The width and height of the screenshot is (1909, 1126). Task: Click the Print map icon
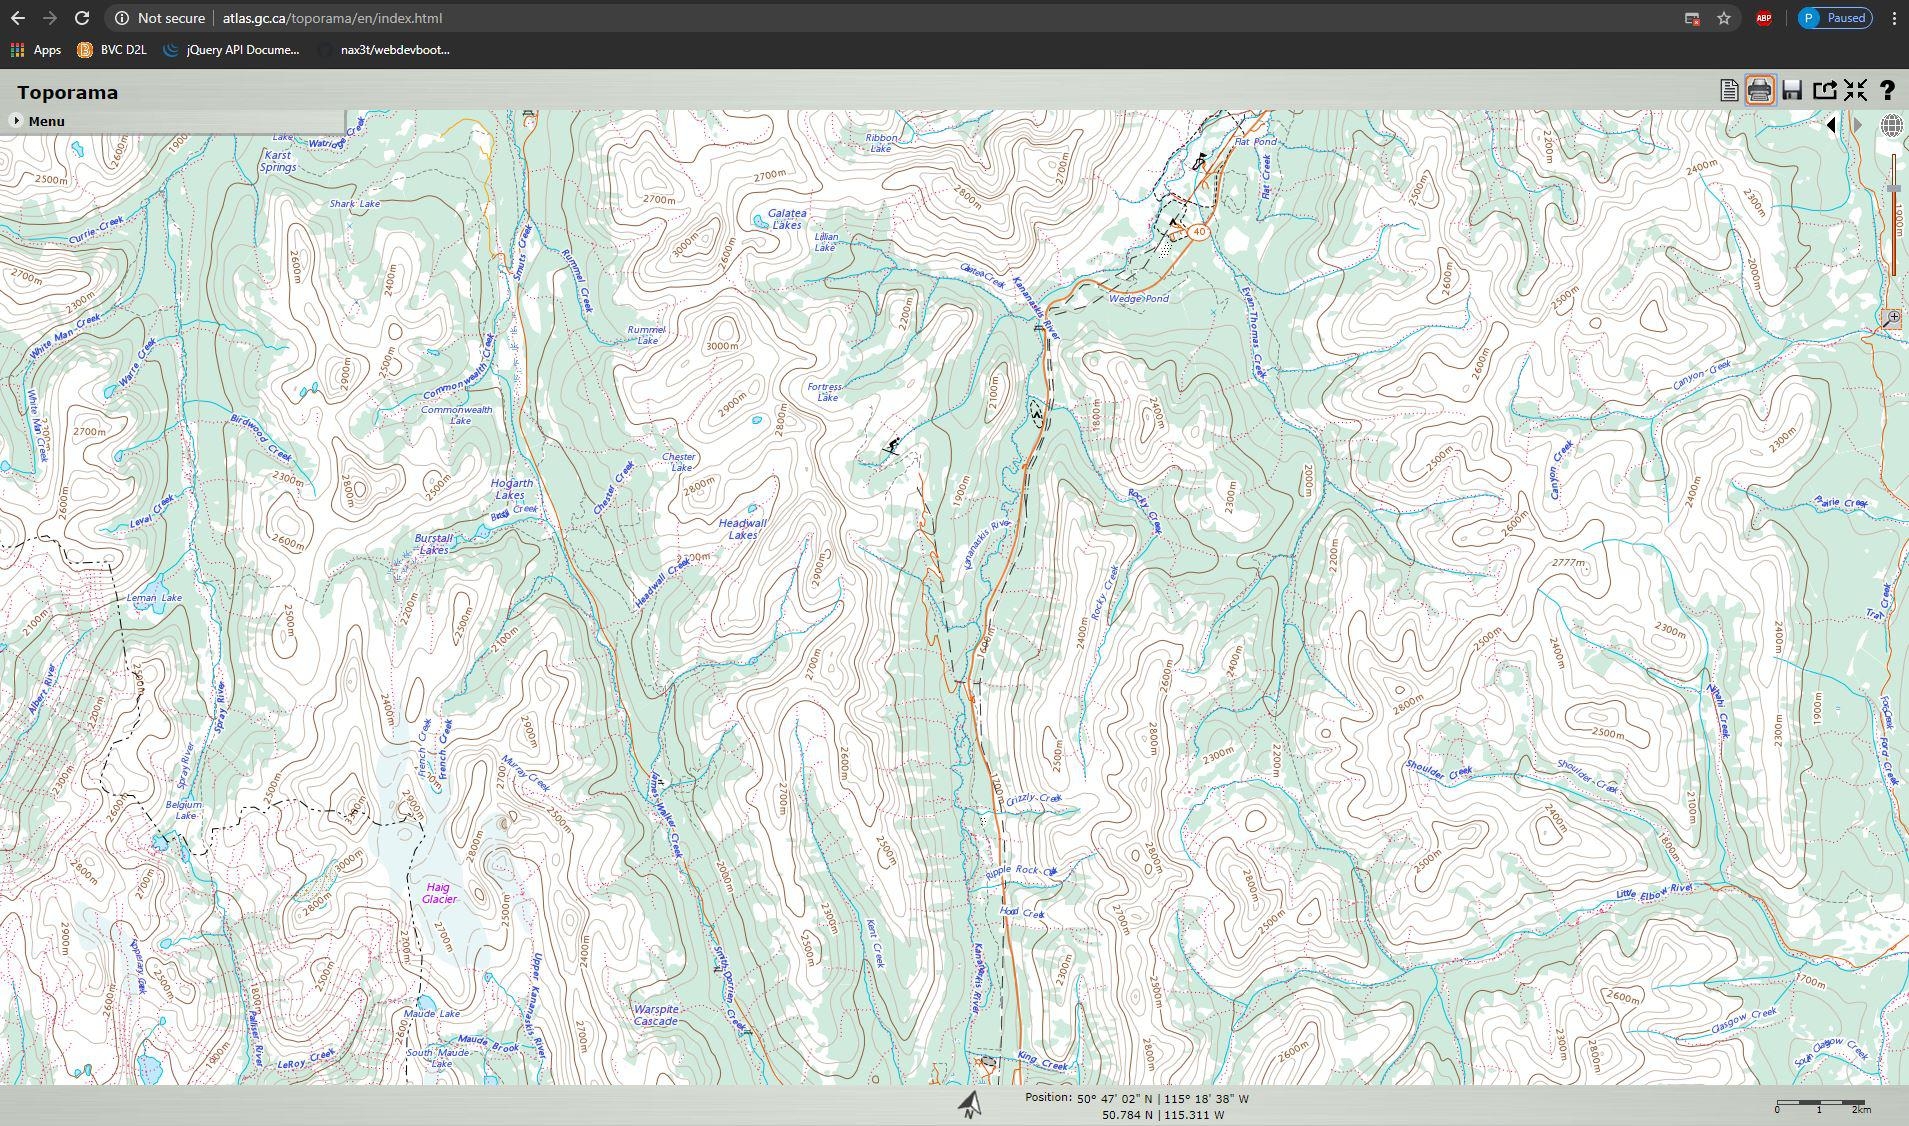pos(1759,91)
